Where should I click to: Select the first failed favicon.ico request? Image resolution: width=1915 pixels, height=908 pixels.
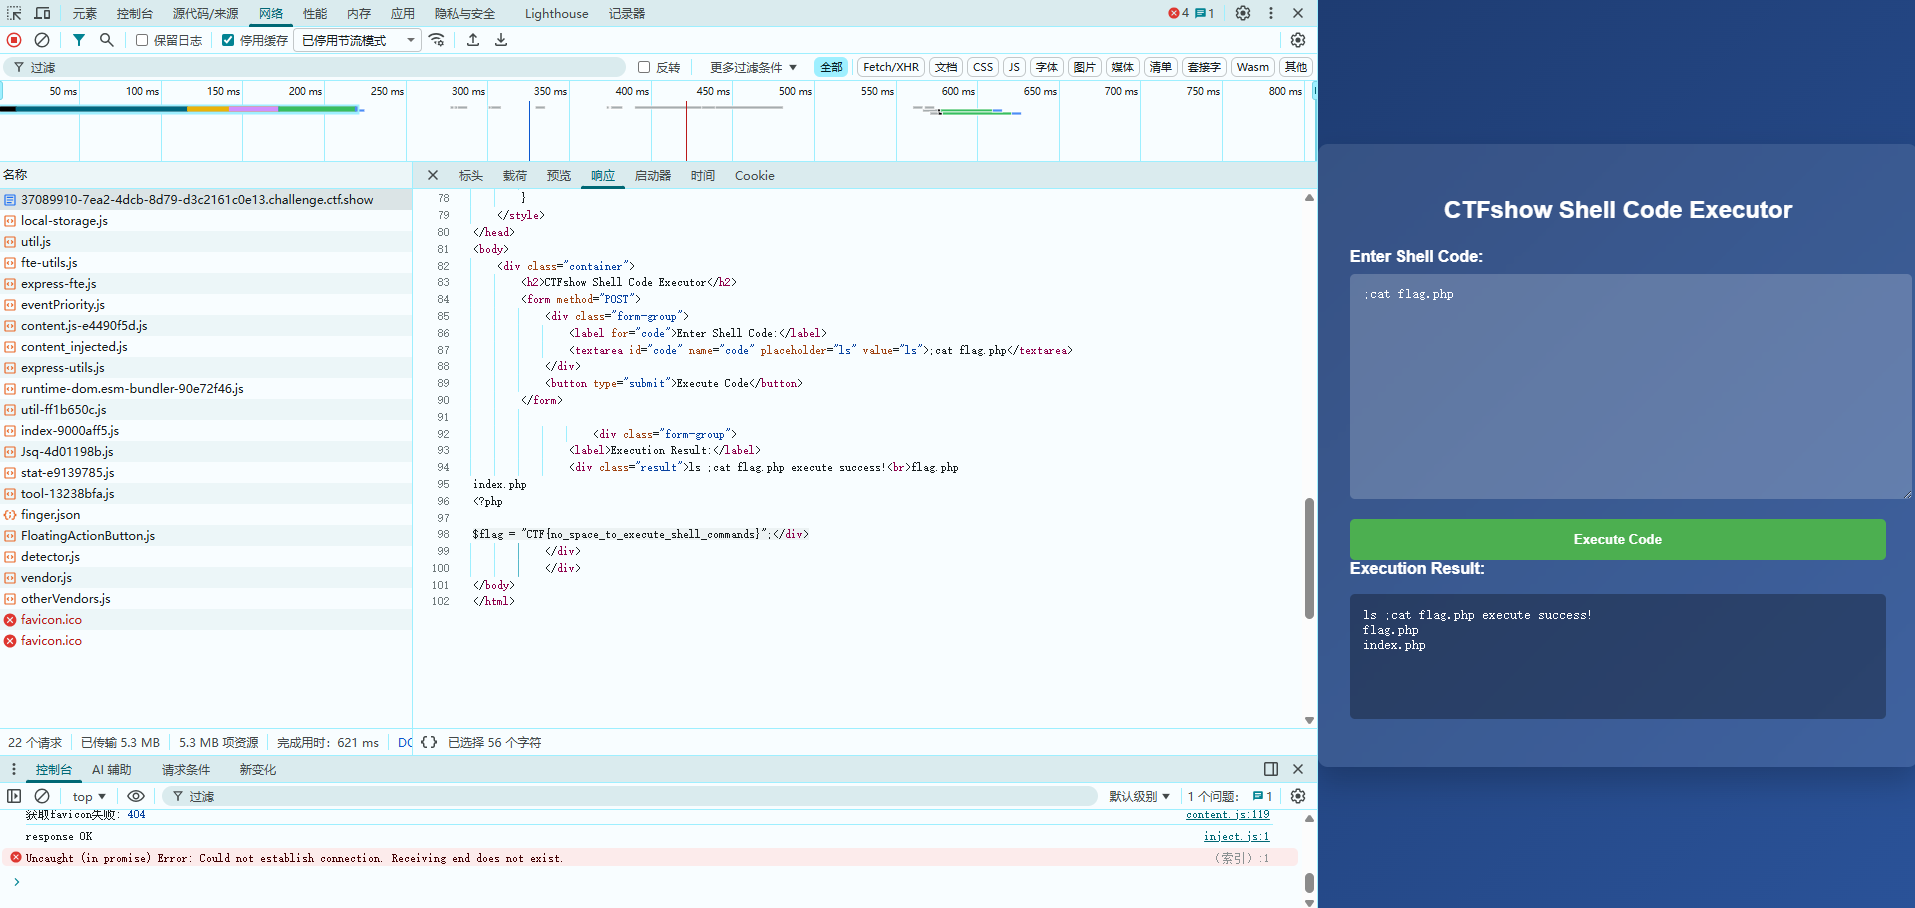pyautogui.click(x=206, y=619)
